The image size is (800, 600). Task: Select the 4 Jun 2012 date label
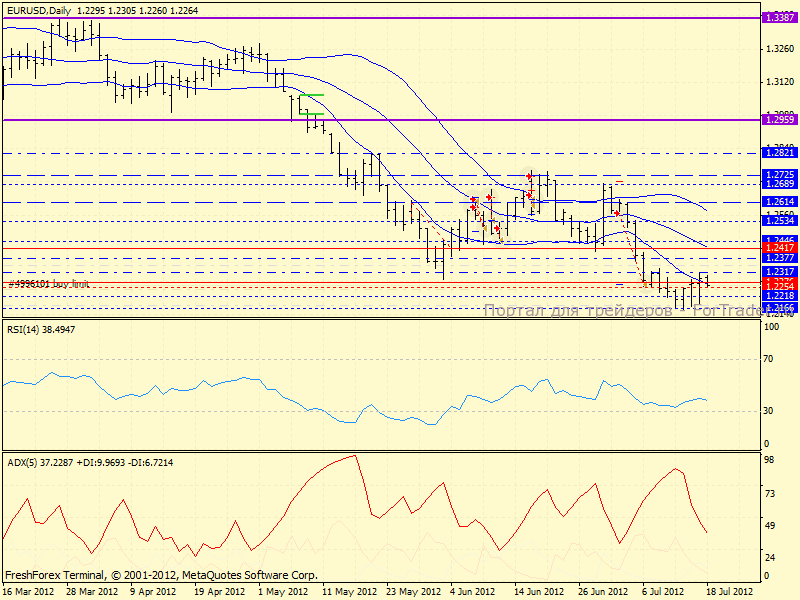coord(472,592)
